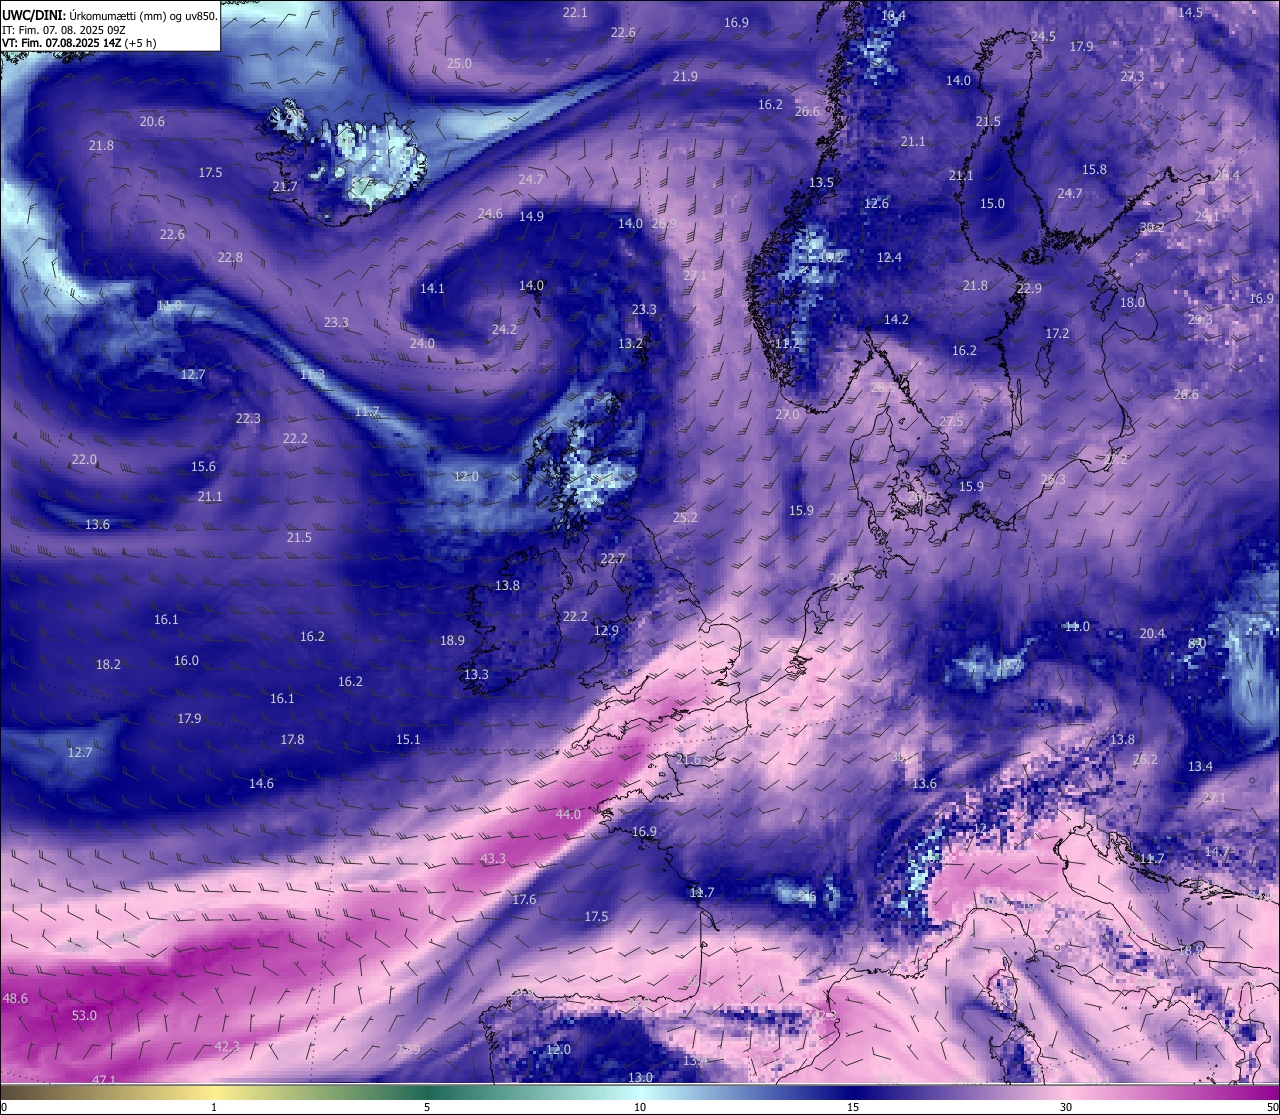Click the map value '13.5'
This screenshot has height=1115, width=1280.
[821, 182]
